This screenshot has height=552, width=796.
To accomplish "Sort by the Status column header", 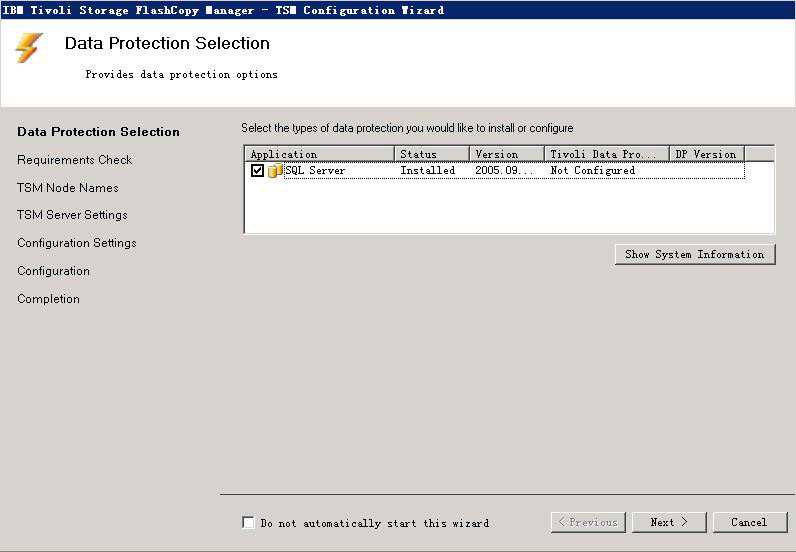I will (x=431, y=154).
